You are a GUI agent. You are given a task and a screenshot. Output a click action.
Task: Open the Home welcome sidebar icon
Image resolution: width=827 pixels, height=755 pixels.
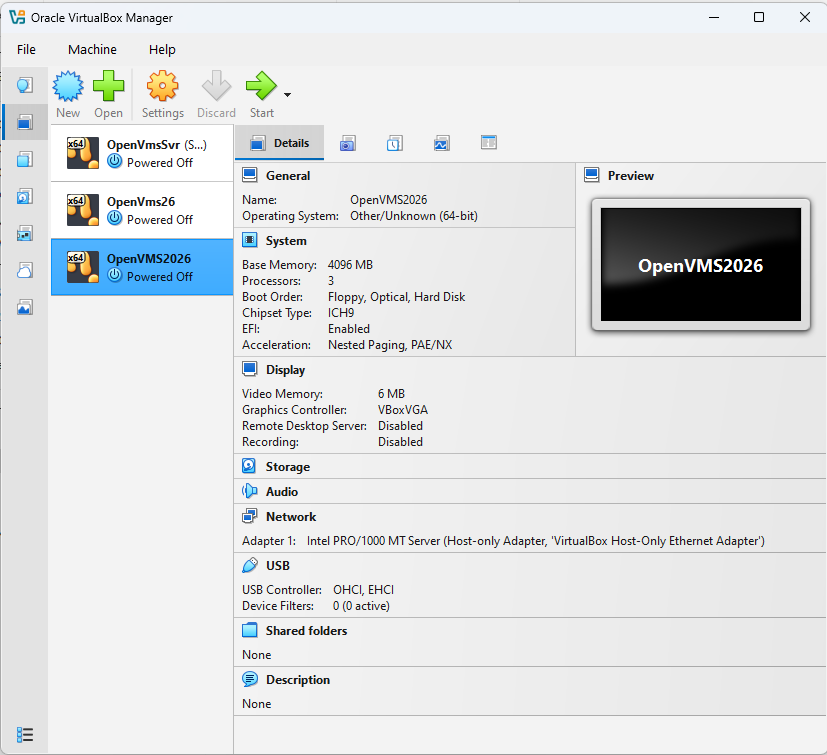[x=25, y=85]
